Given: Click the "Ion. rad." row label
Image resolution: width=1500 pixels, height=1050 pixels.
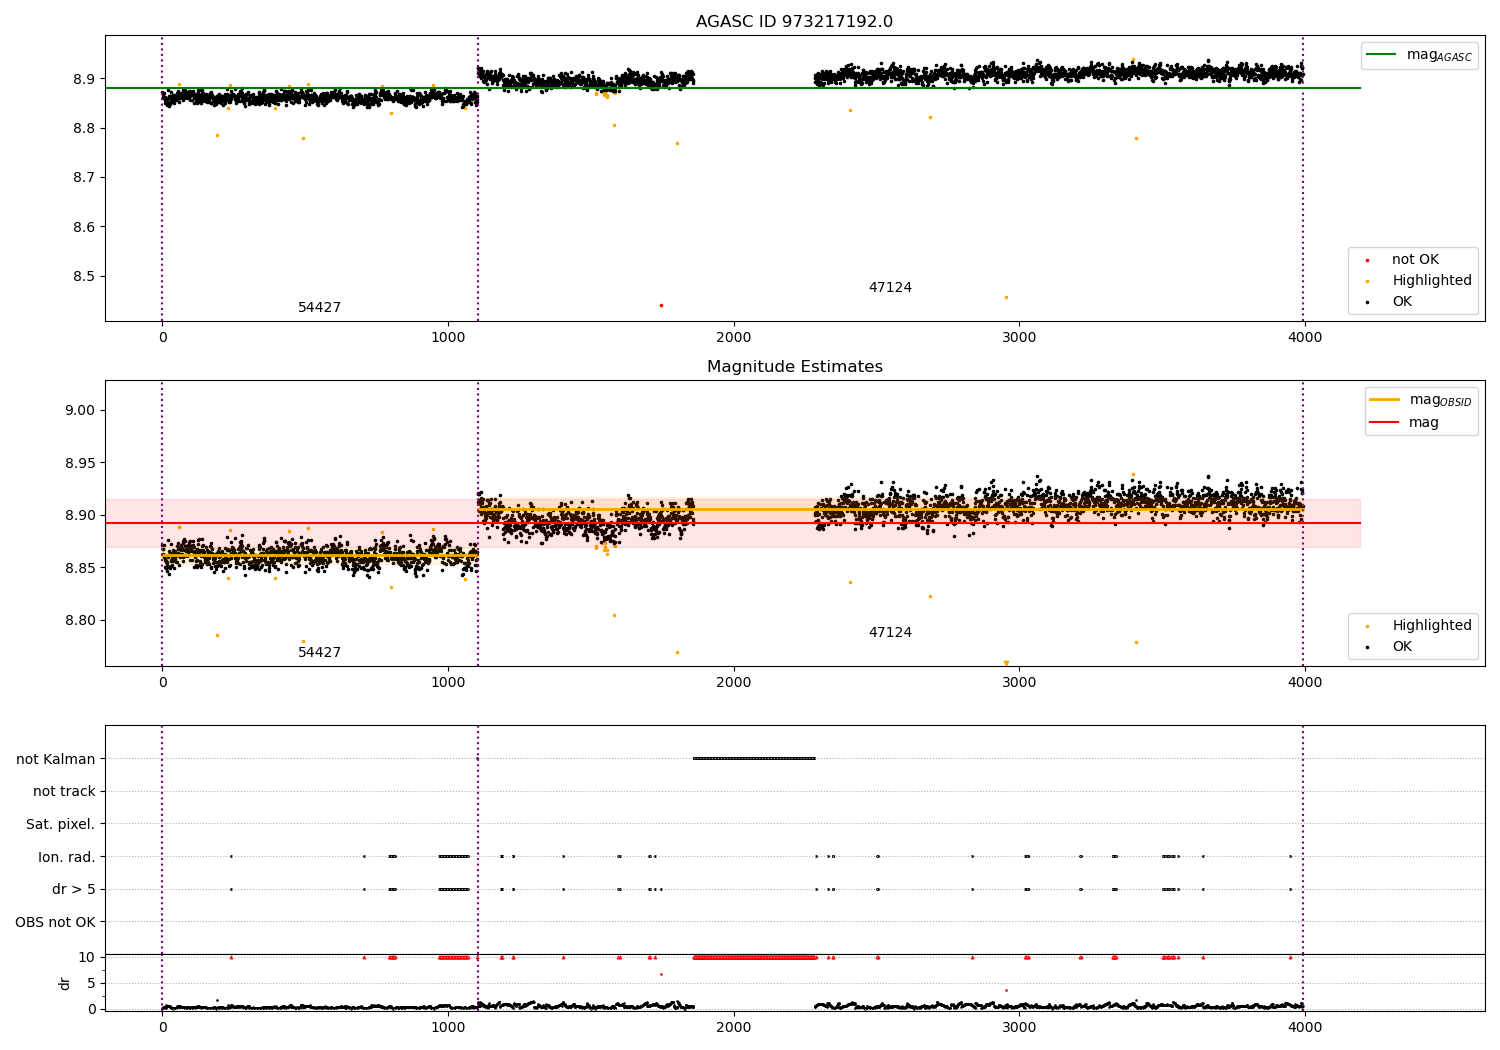Looking at the screenshot, I should point(67,857).
